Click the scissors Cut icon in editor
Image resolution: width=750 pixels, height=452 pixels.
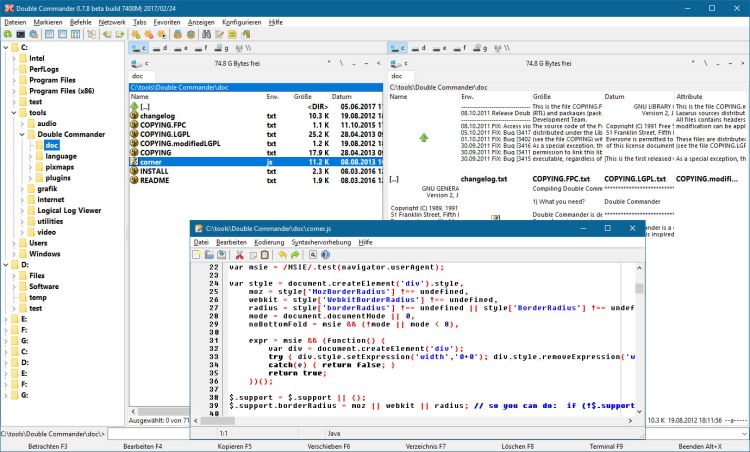[x=240, y=255]
